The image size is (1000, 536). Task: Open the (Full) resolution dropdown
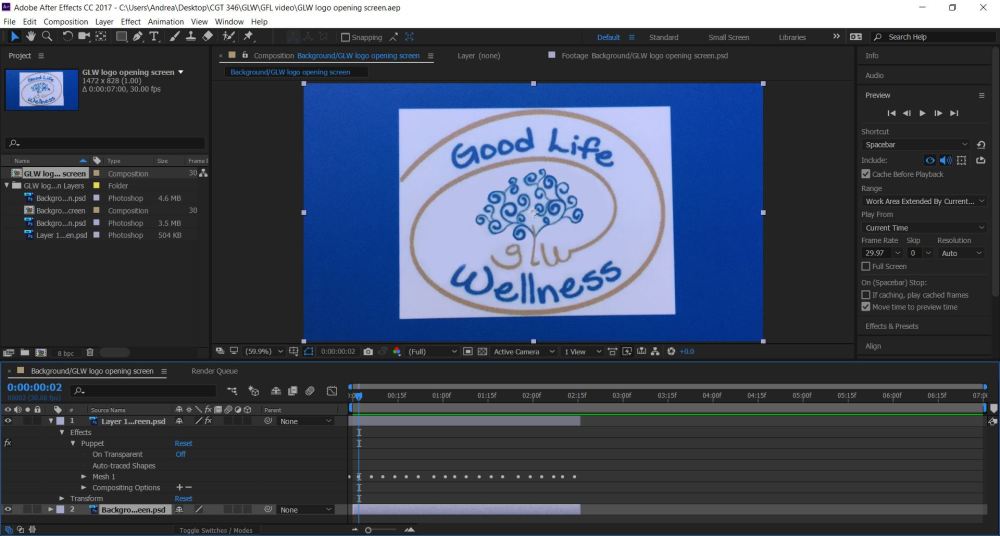click(x=432, y=352)
